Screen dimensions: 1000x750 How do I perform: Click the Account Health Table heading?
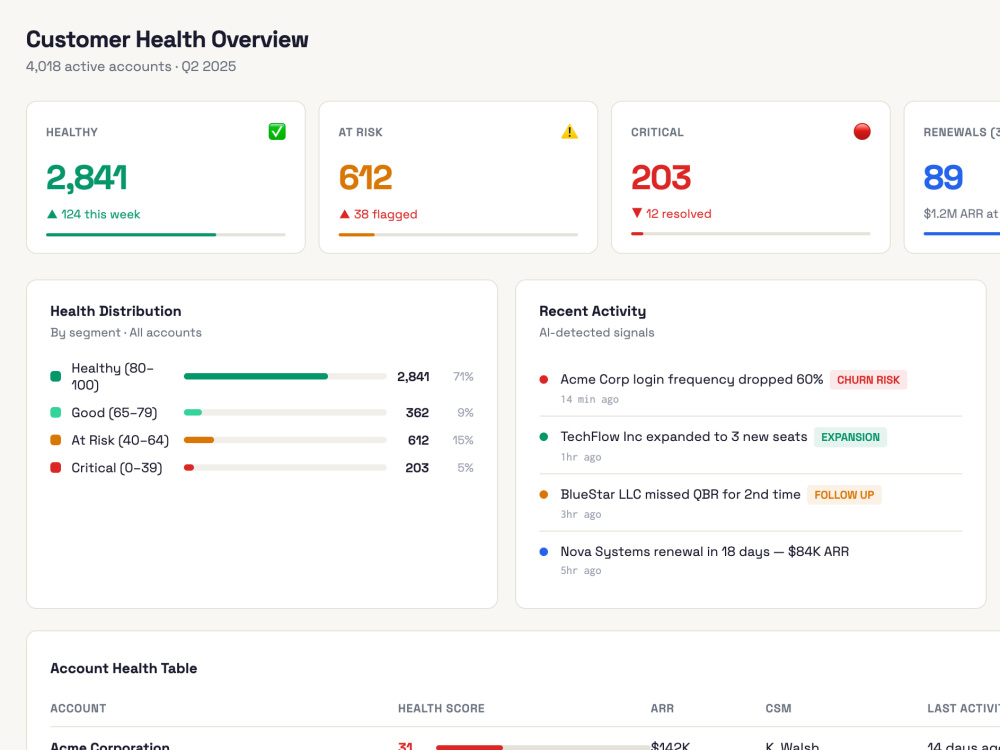[124, 668]
